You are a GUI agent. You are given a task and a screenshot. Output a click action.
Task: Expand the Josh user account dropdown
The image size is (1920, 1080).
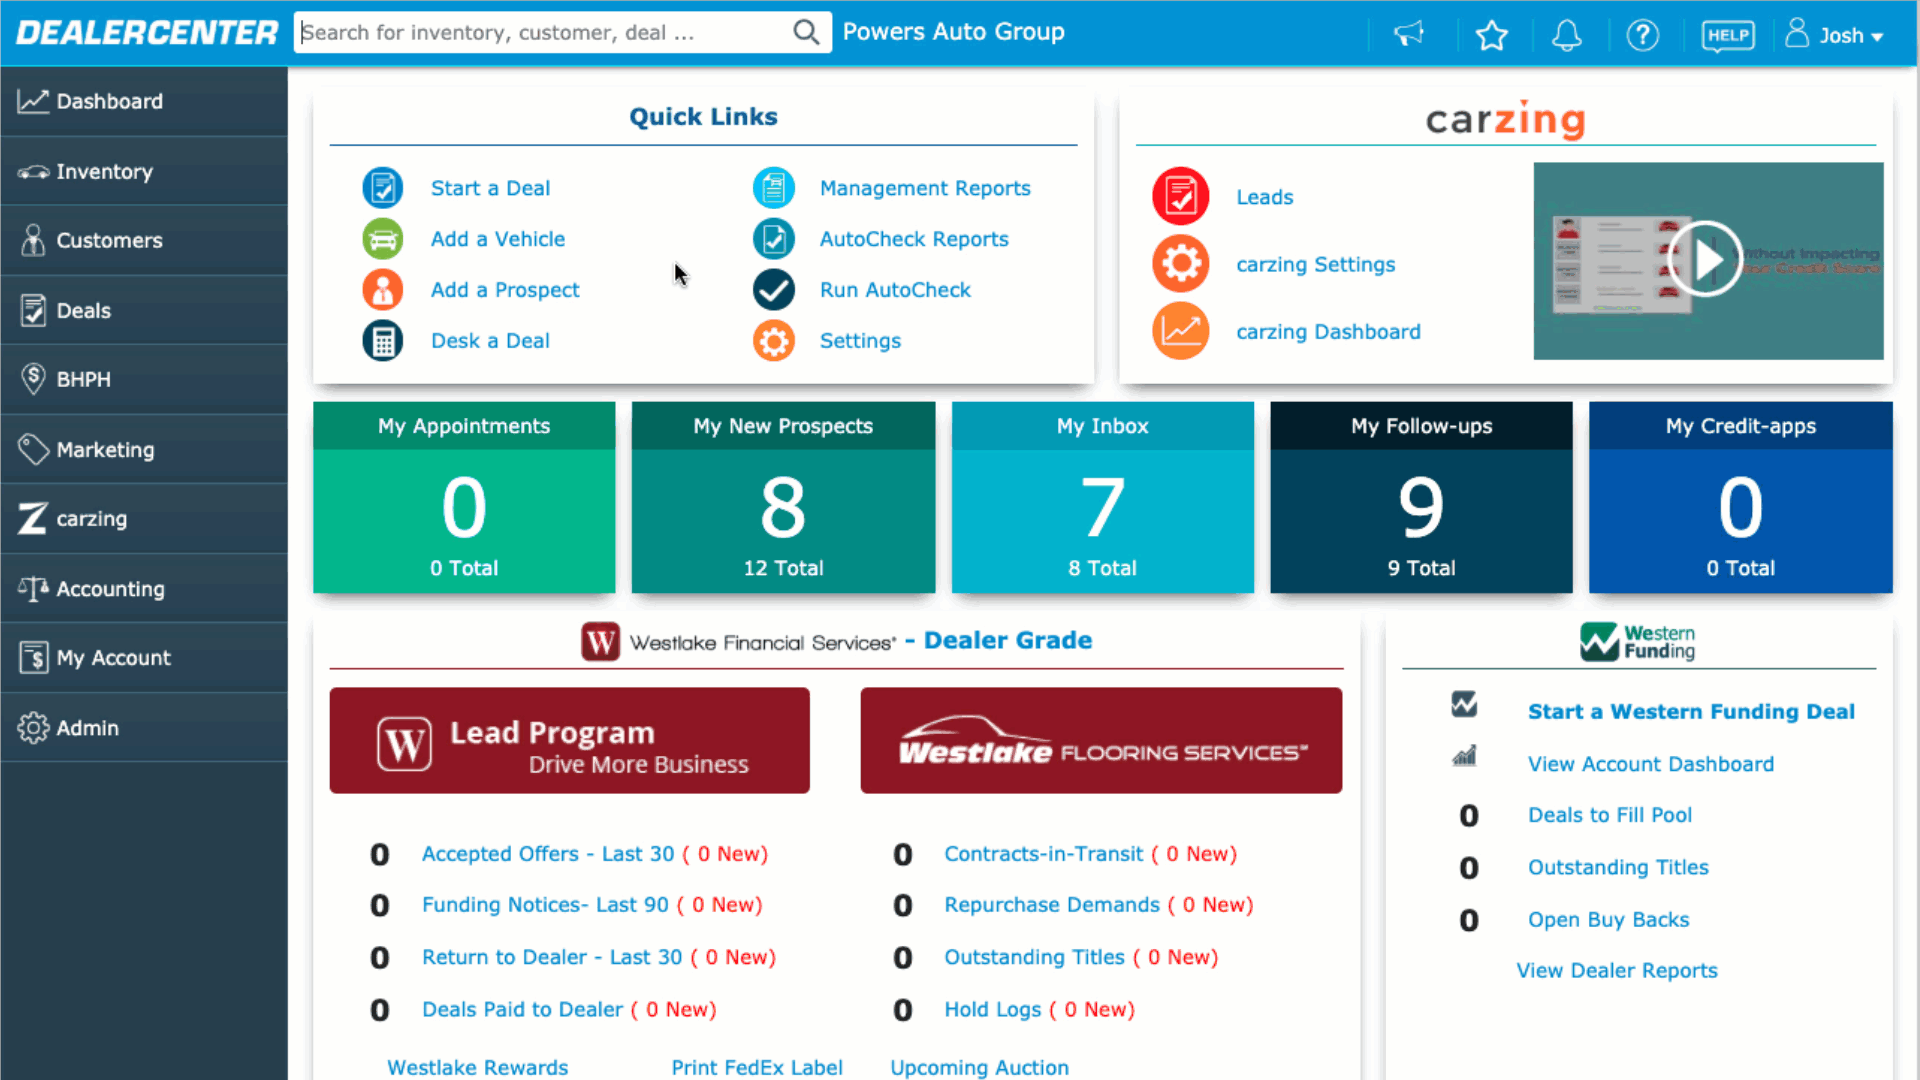click(1836, 35)
